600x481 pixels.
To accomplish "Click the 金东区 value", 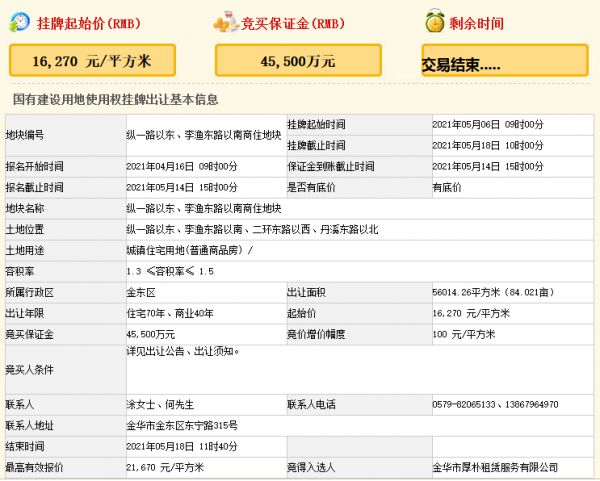I will (141, 293).
